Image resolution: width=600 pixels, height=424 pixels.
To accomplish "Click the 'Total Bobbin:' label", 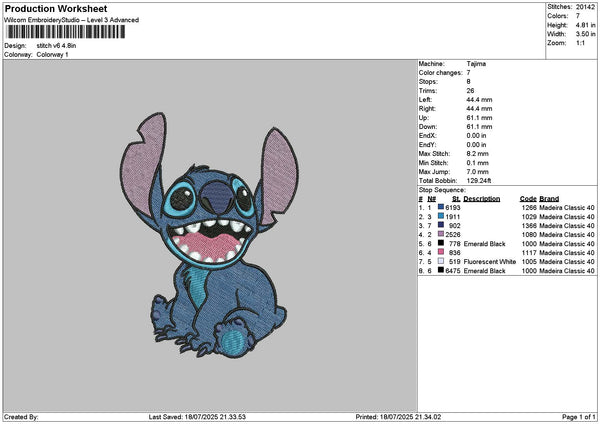I will (438, 181).
